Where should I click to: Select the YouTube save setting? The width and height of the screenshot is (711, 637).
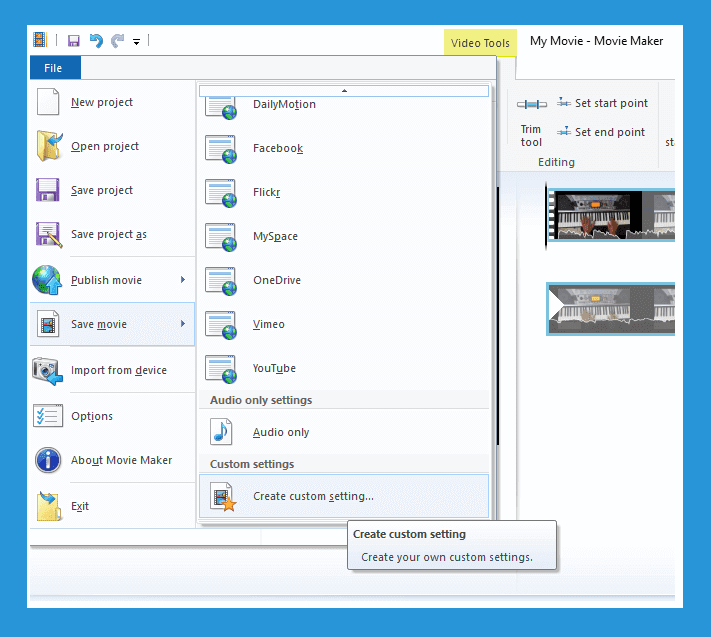click(x=344, y=368)
